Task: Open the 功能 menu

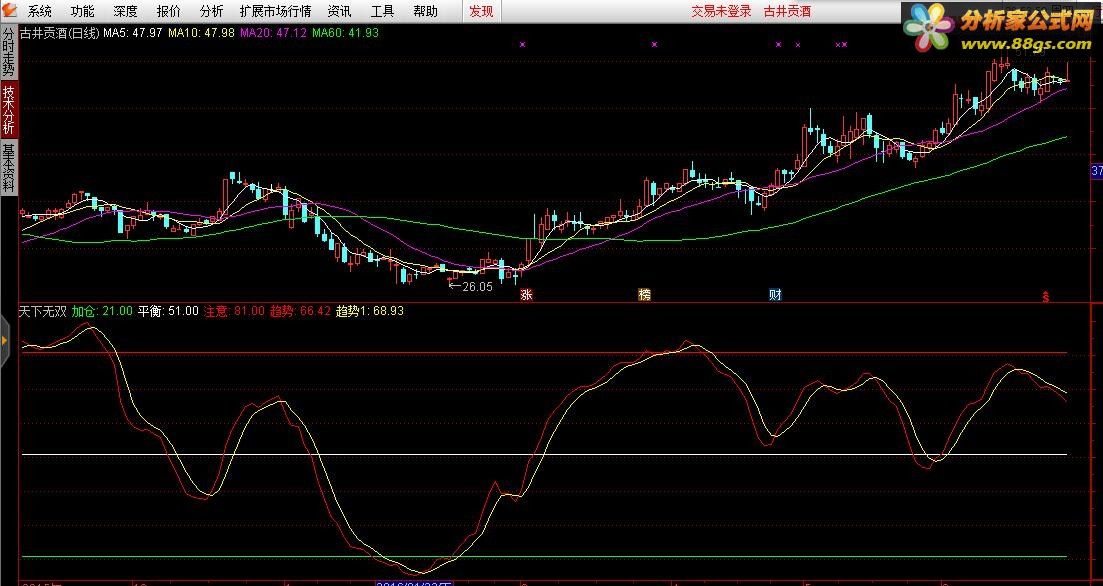Action: coord(82,11)
